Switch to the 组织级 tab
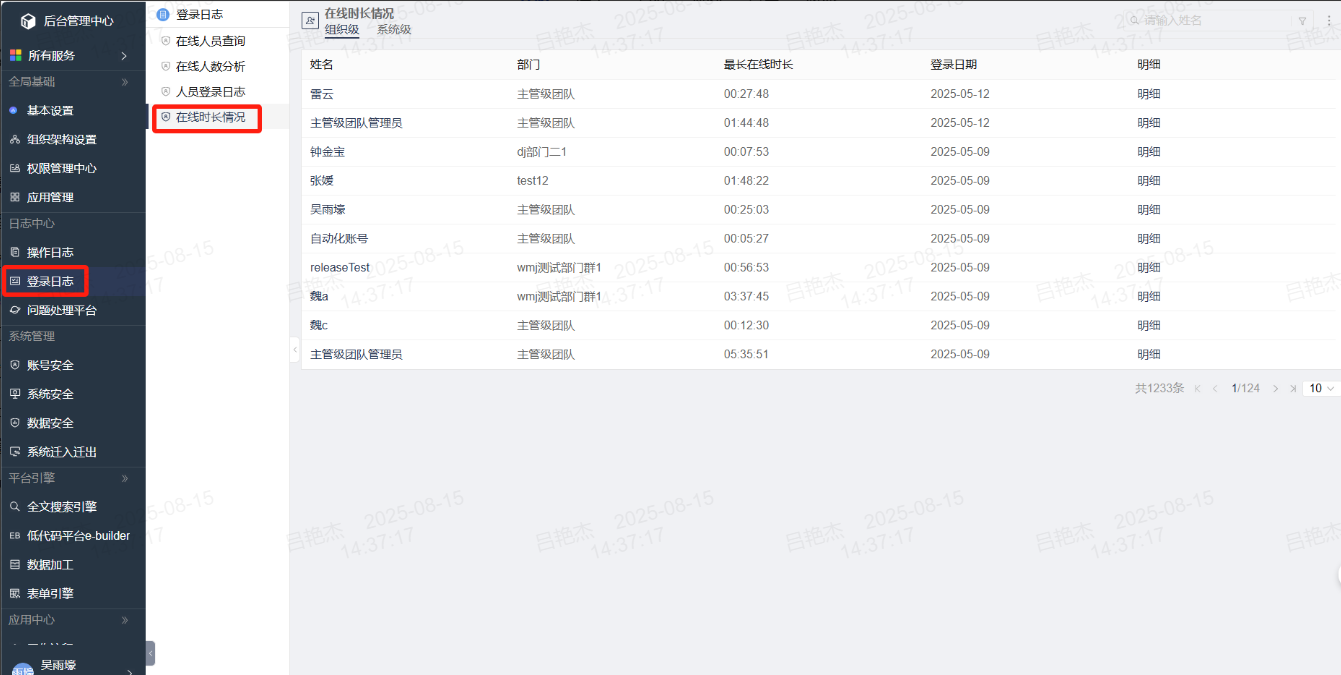The height and width of the screenshot is (675, 1341). click(342, 30)
